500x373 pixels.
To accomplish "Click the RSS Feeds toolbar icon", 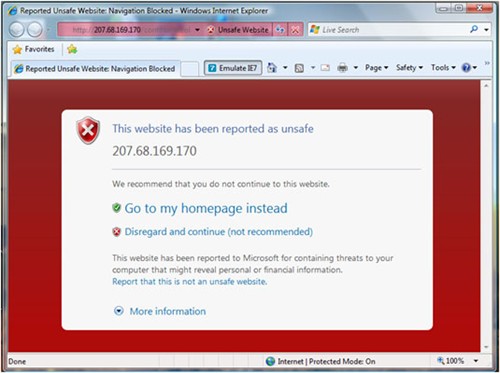I will tap(299, 68).
